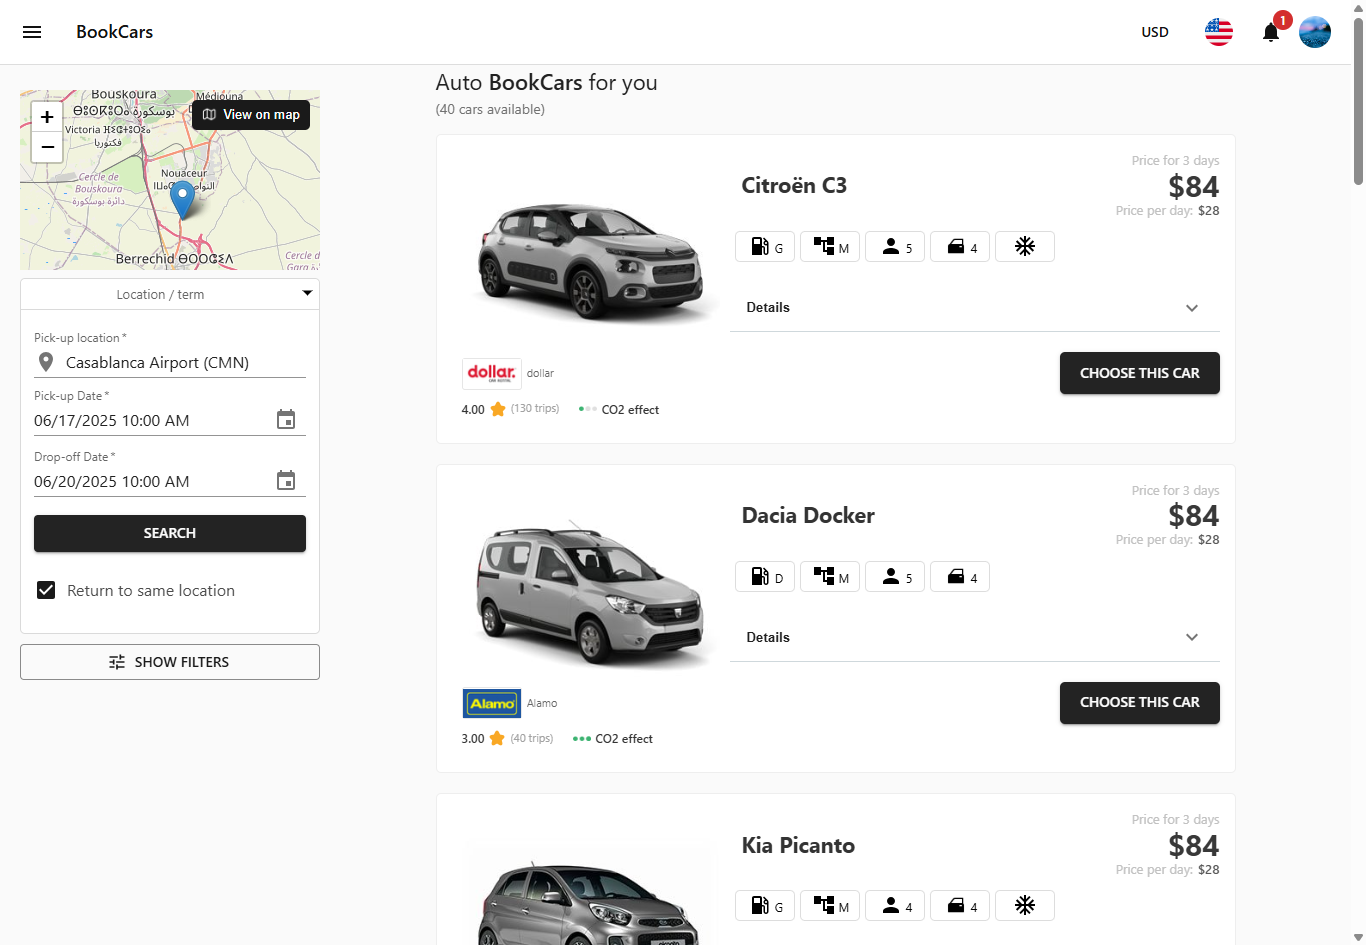The width and height of the screenshot is (1366, 945).
Task: Open the notifications bell
Action: [1271, 32]
